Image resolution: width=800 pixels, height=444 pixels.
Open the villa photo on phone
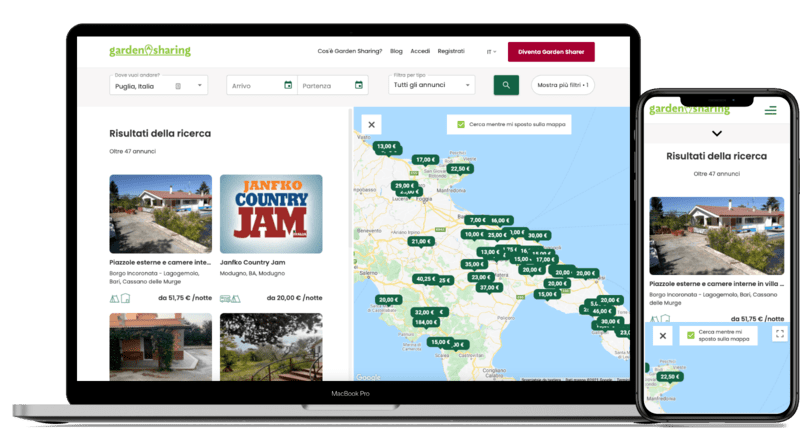[716, 236]
